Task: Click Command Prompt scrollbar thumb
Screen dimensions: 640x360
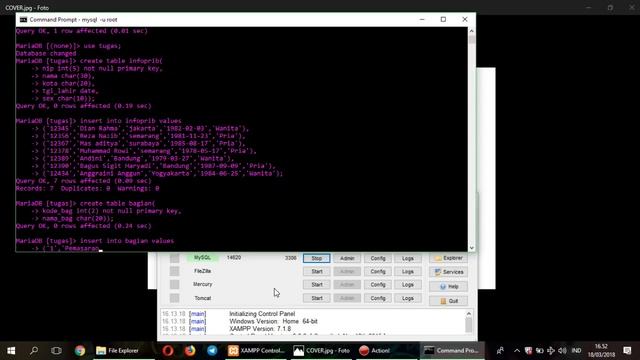Action: click(471, 40)
